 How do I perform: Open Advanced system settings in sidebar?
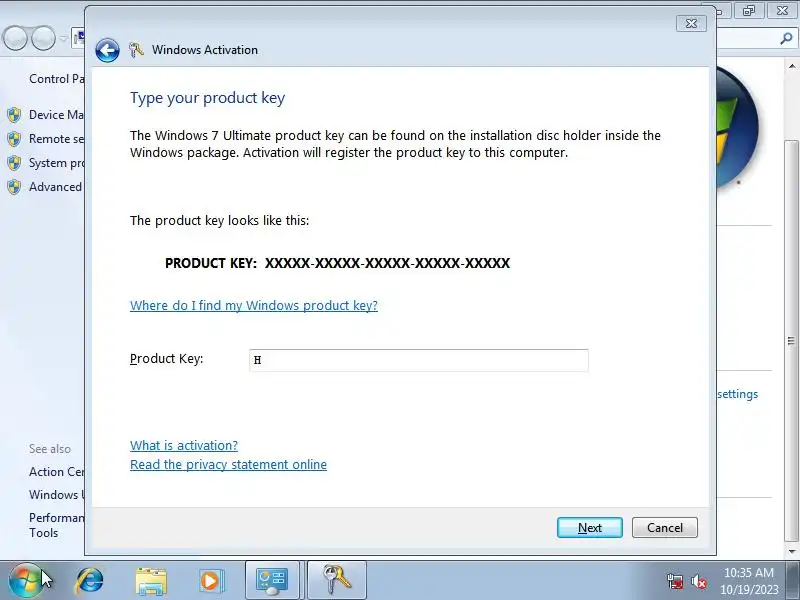(55, 187)
